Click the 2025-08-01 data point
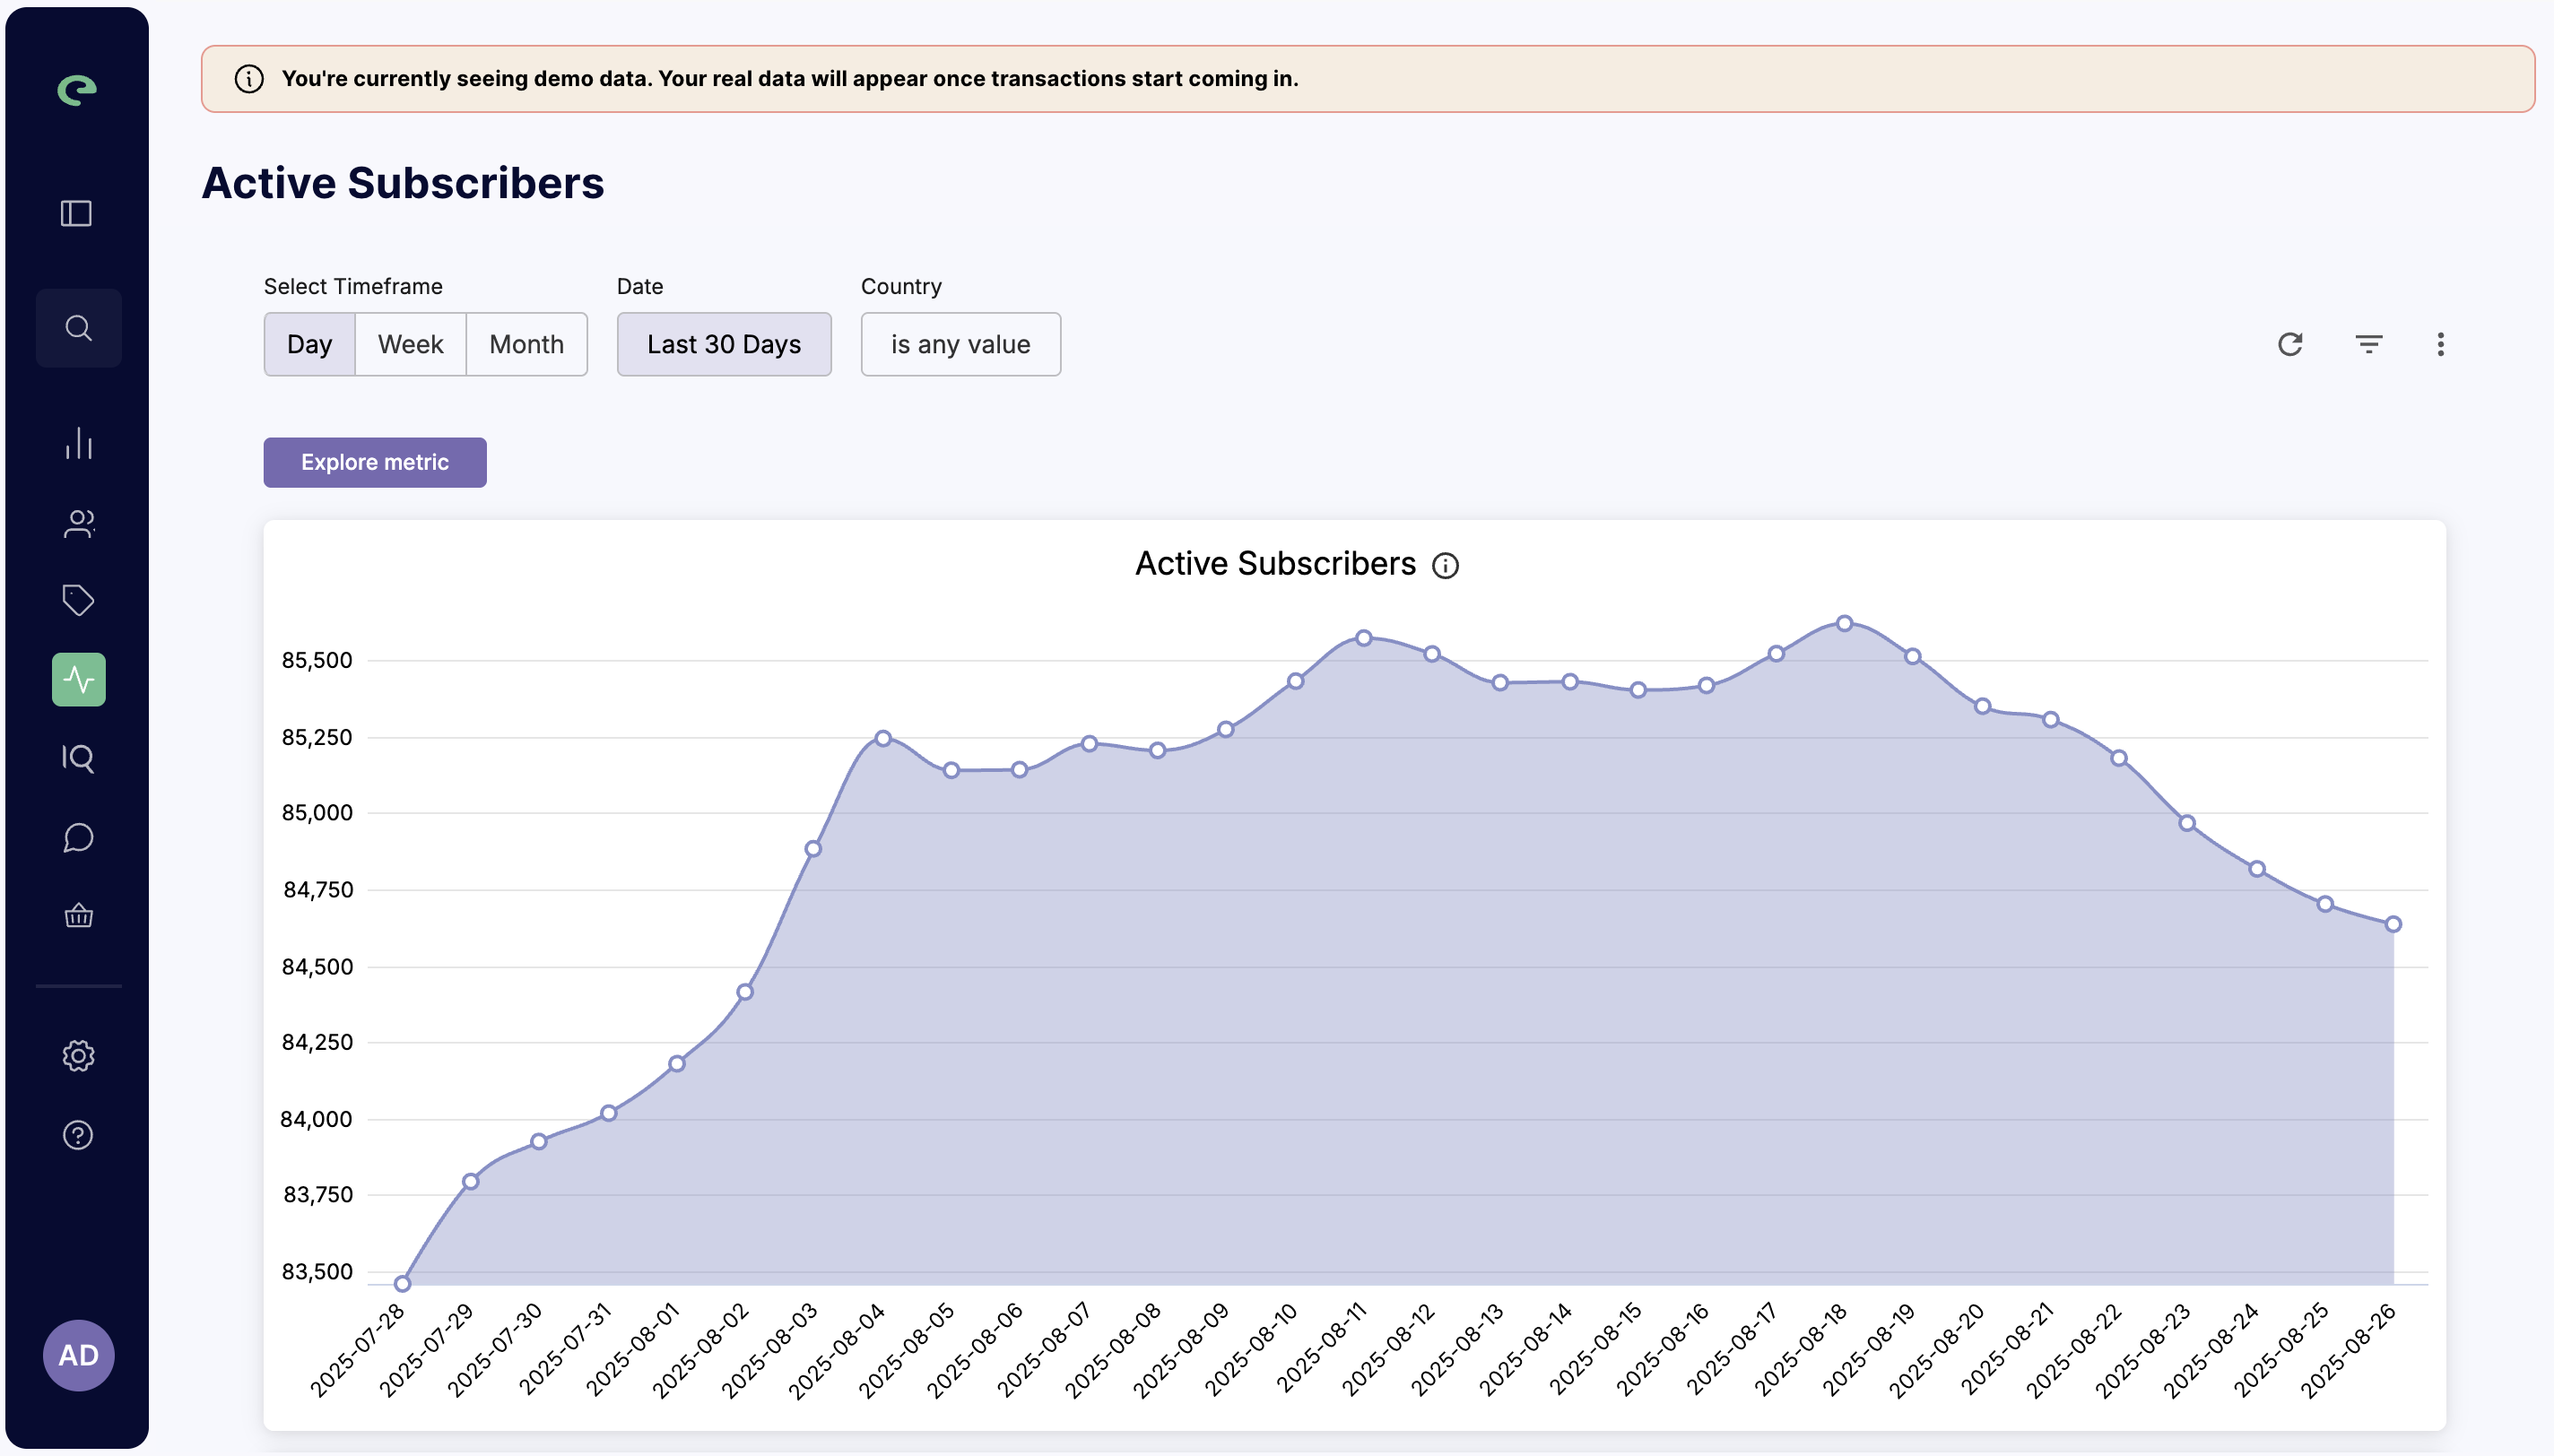This screenshot has height=1456, width=2554. (677, 1063)
